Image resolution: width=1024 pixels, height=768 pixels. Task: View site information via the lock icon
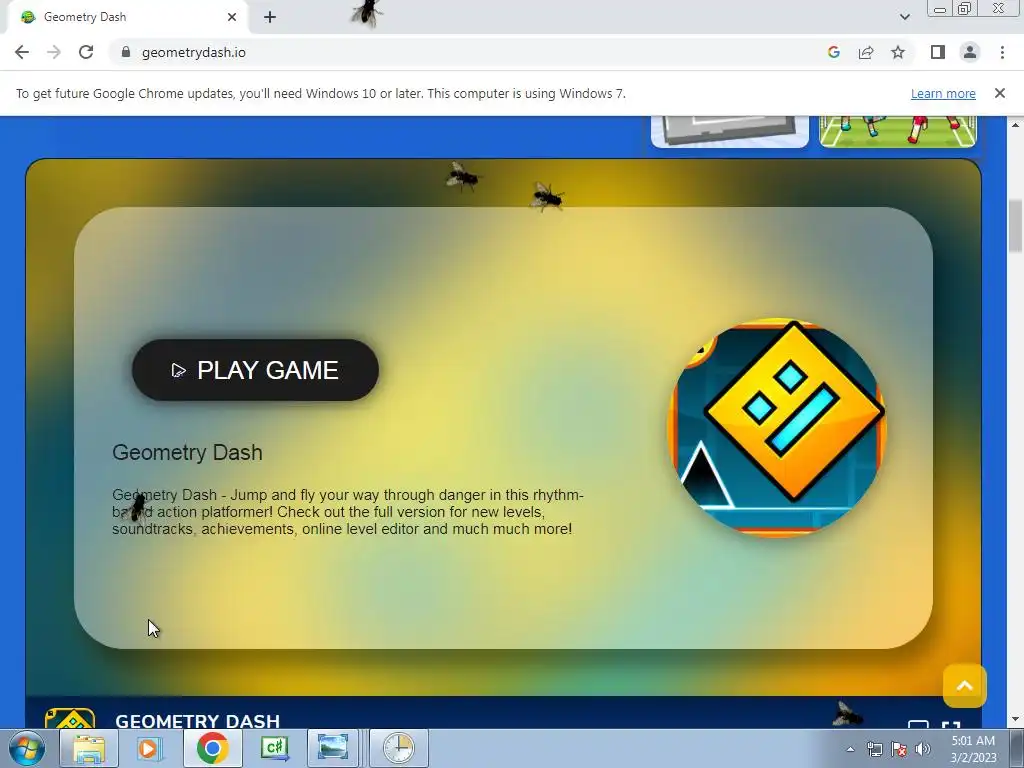tap(126, 52)
